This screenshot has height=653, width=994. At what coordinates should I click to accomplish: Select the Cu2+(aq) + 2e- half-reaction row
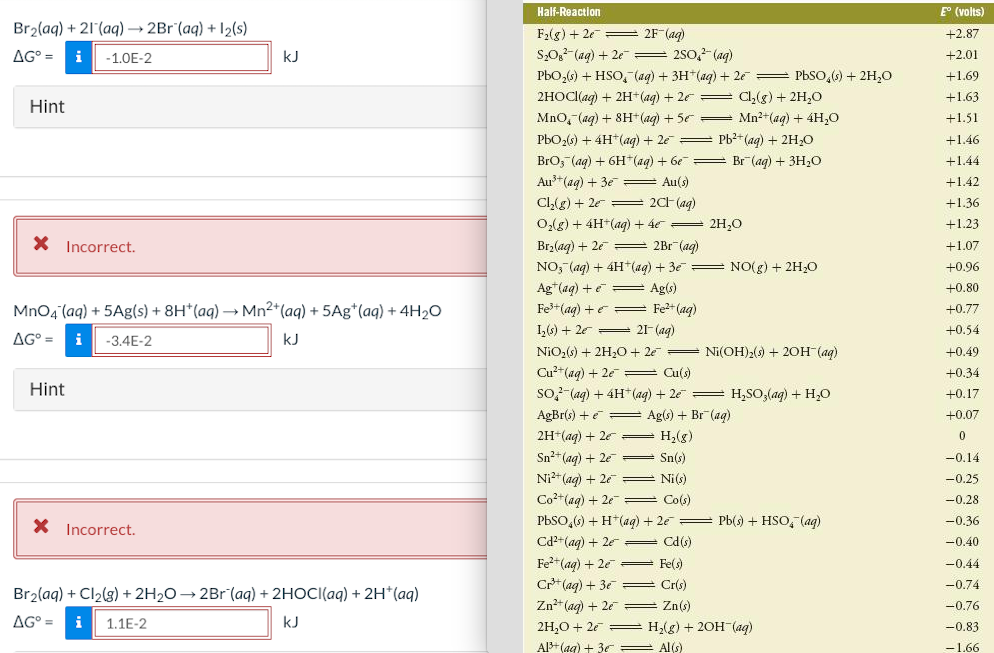(758, 373)
